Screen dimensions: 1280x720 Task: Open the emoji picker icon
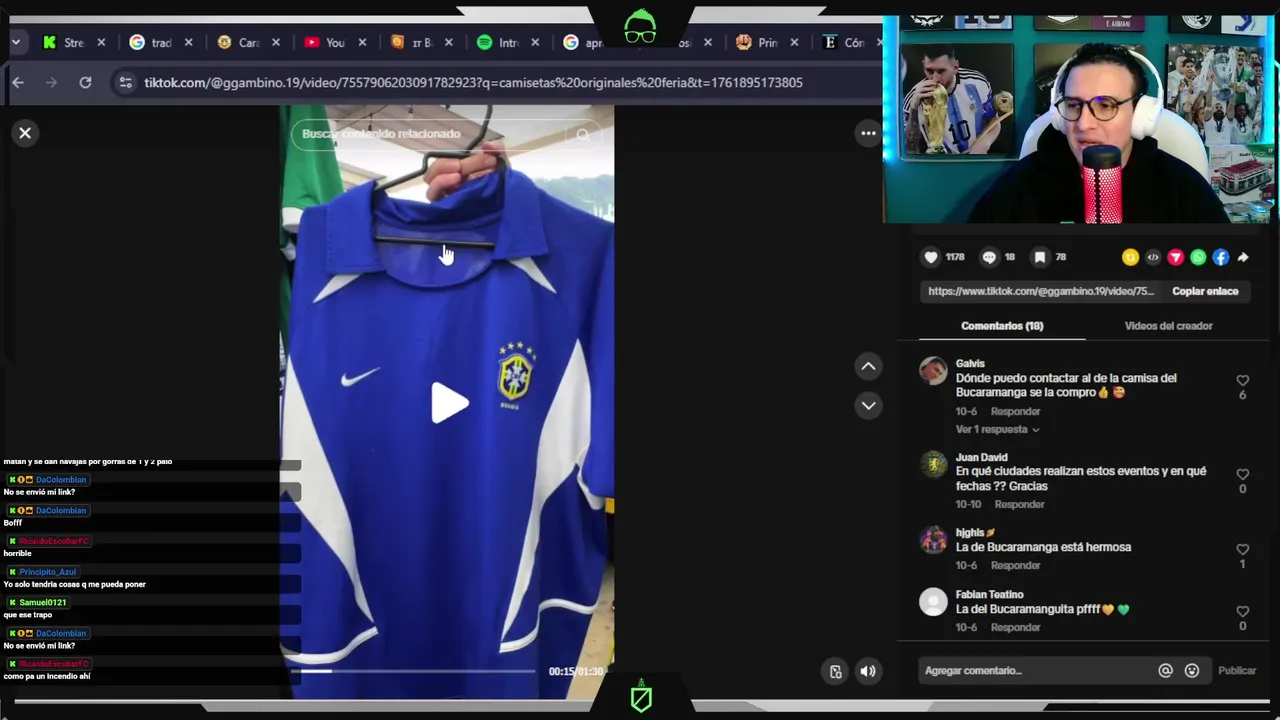[1191, 671]
